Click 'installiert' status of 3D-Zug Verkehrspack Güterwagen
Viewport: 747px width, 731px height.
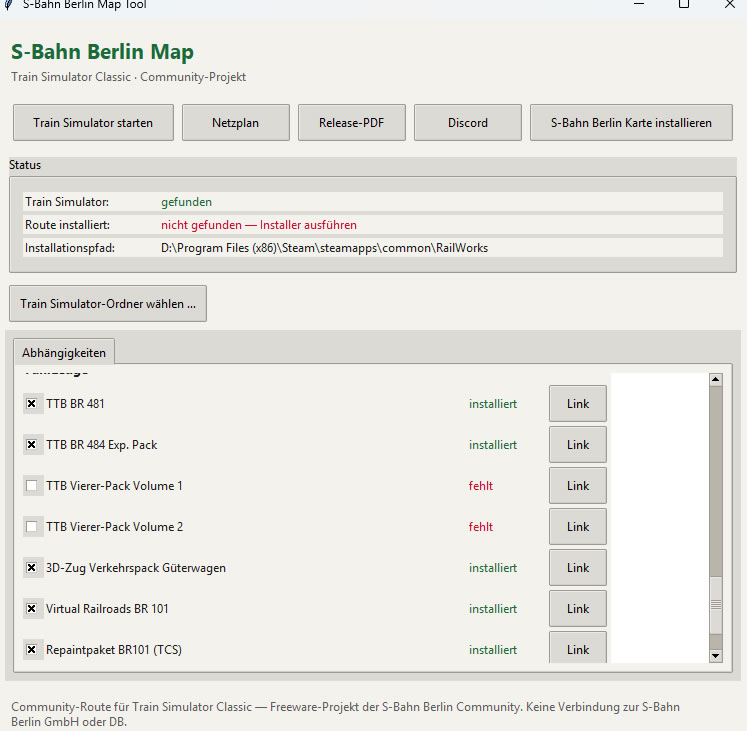coord(493,568)
